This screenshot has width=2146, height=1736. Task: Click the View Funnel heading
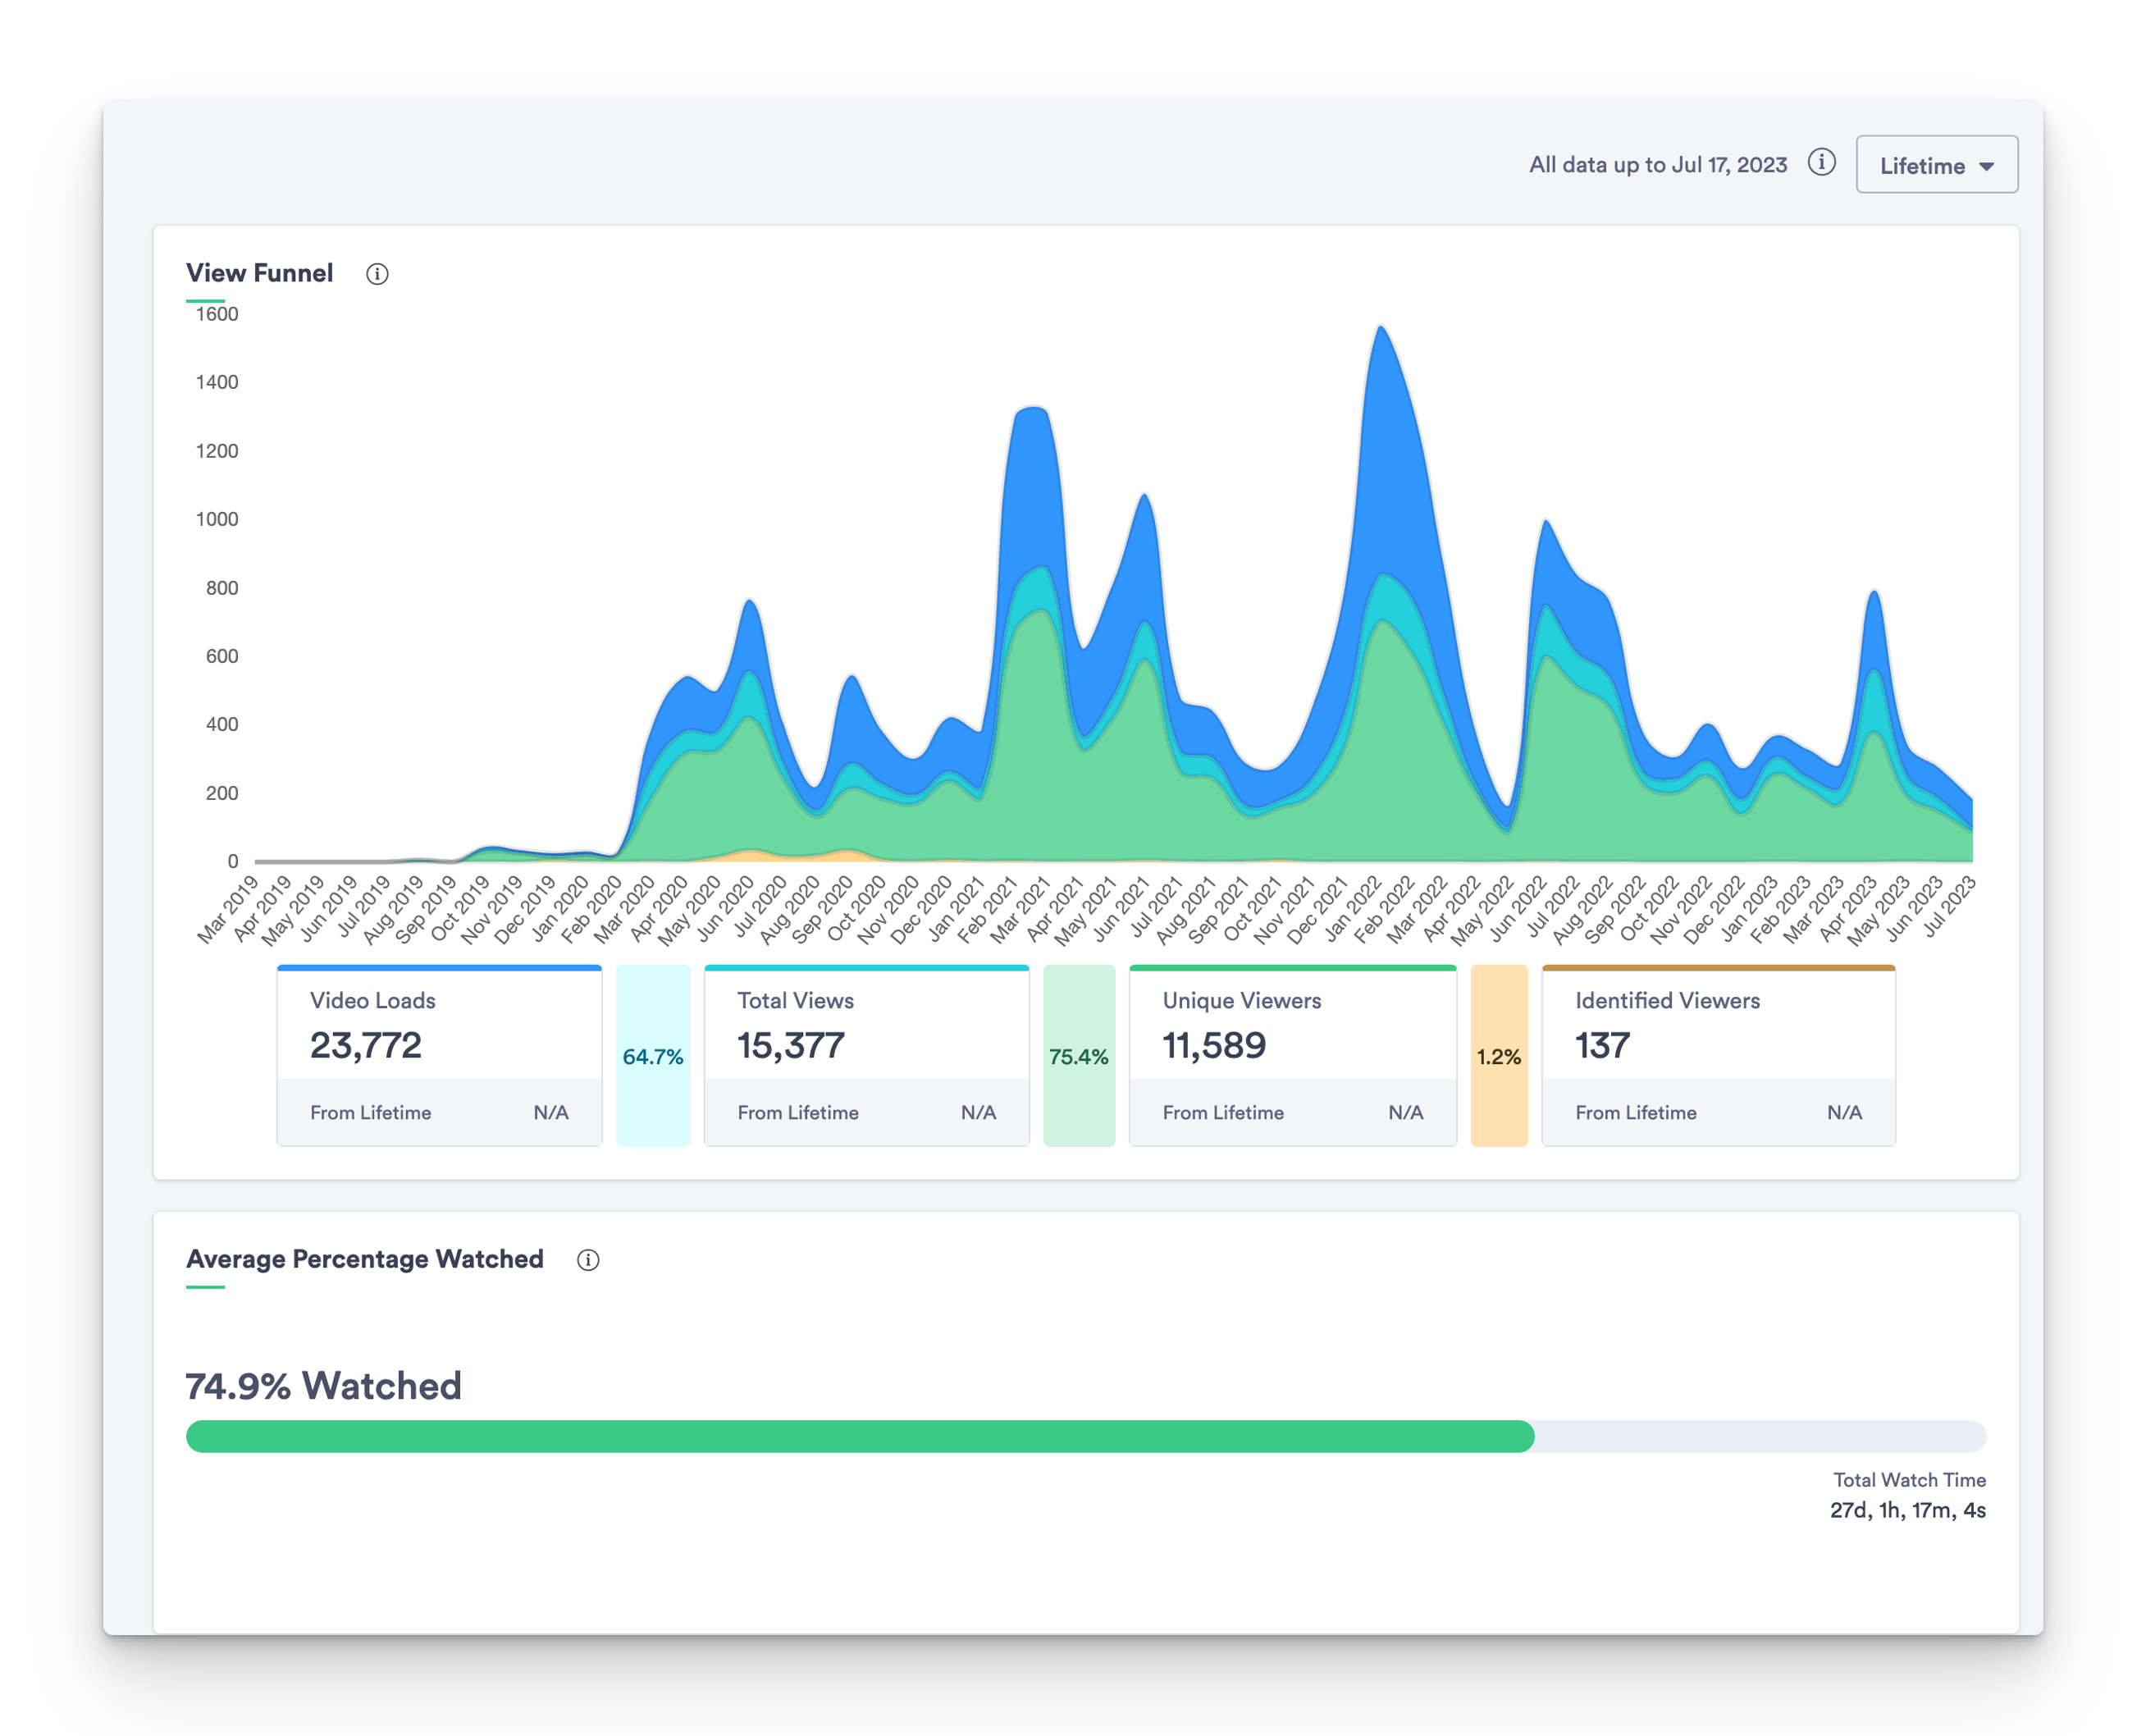tap(259, 273)
